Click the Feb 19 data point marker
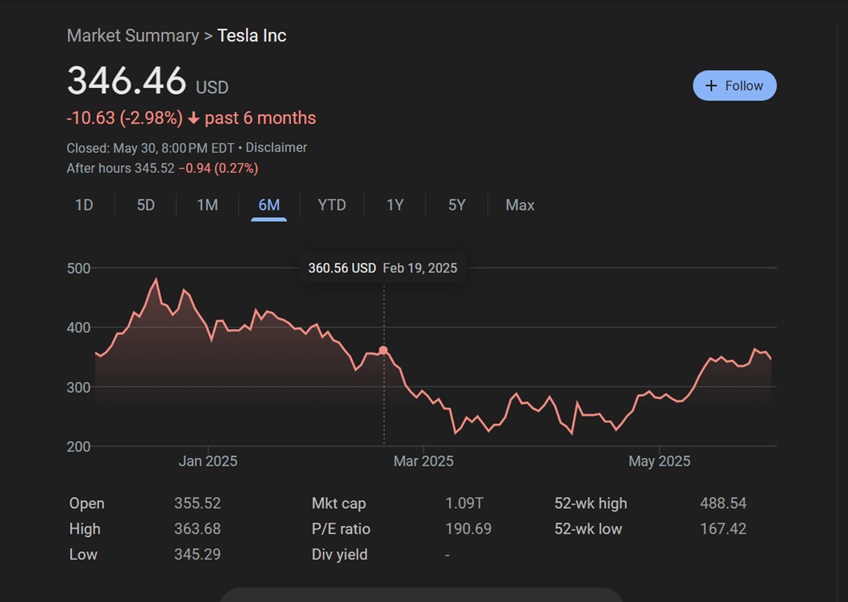This screenshot has height=602, width=848. pyautogui.click(x=383, y=350)
